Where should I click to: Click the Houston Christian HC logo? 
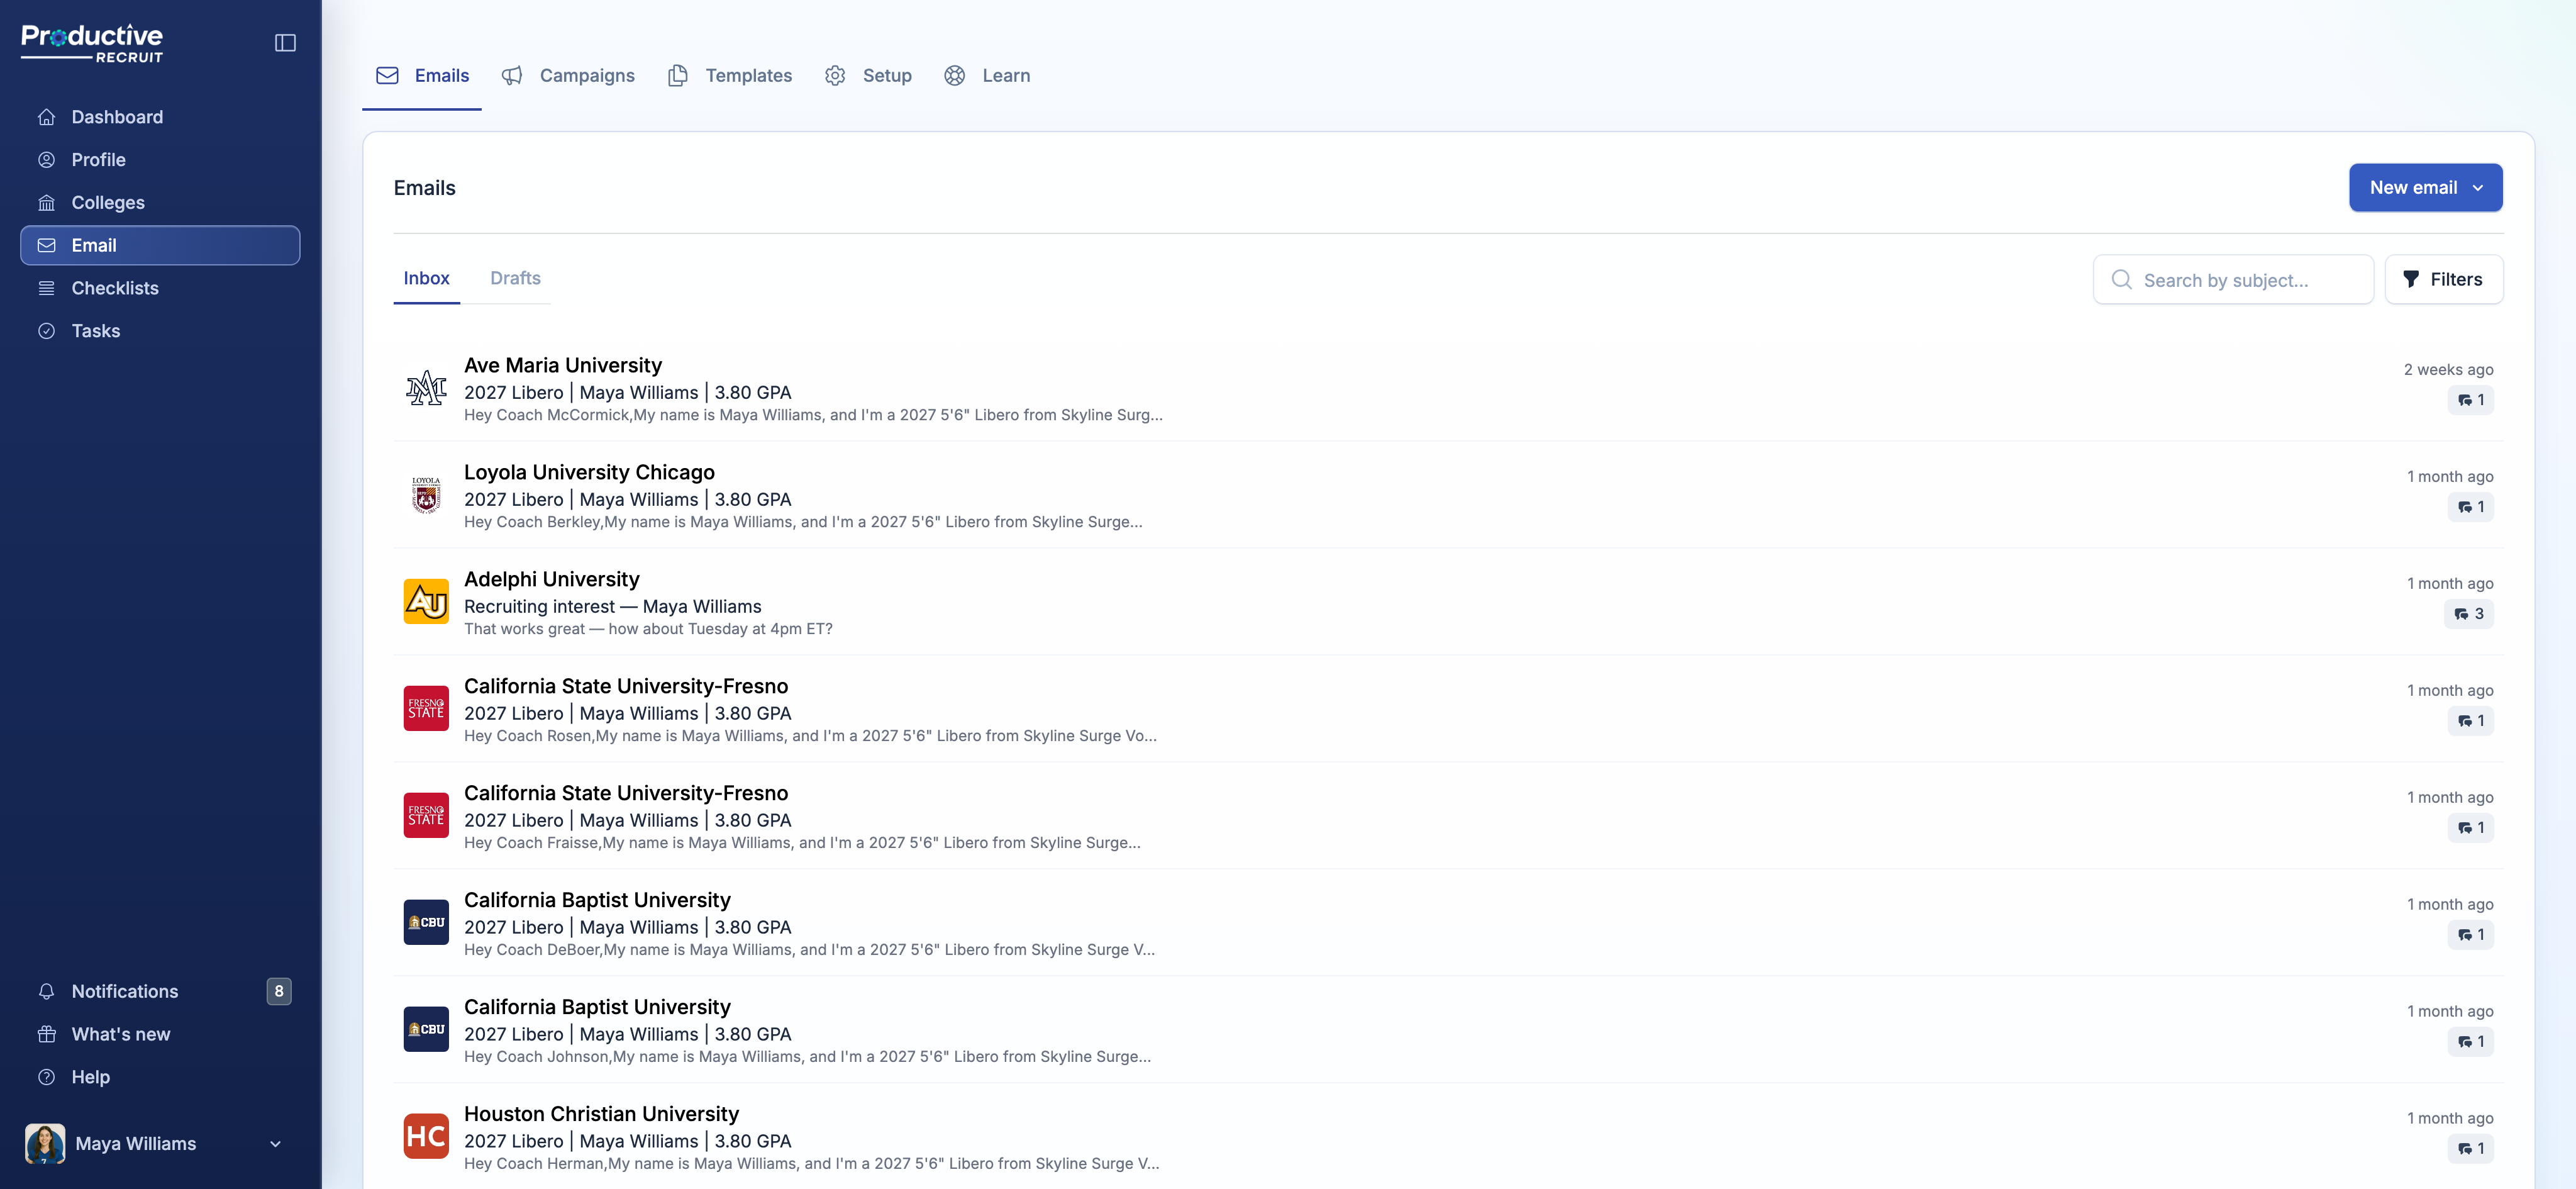click(426, 1137)
